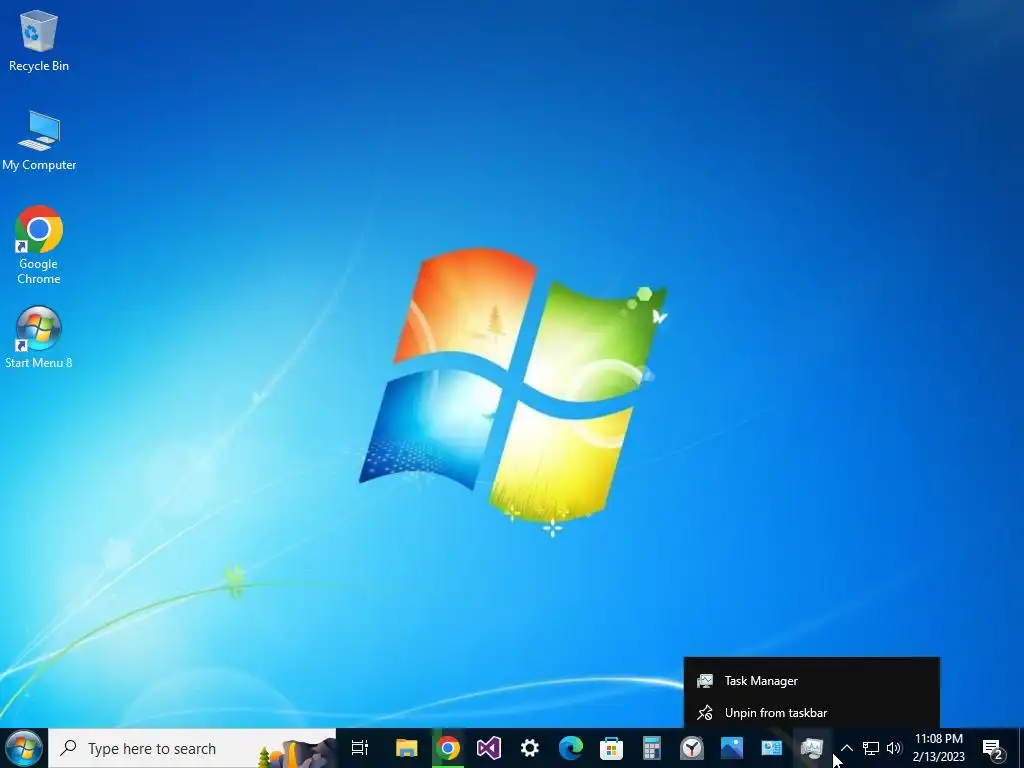Open Photos app from the taskbar

732,748
